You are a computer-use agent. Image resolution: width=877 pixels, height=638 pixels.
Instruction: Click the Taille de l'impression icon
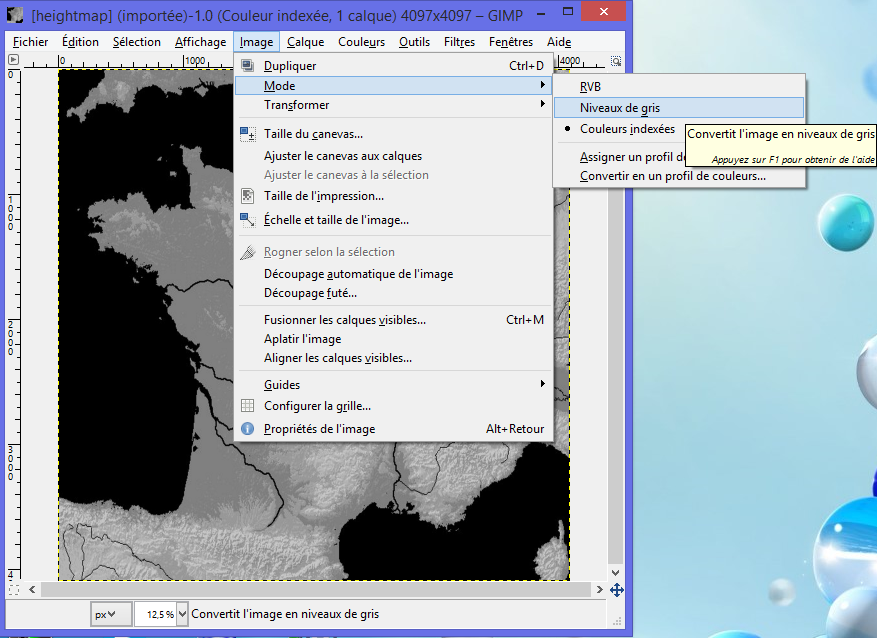(x=247, y=196)
